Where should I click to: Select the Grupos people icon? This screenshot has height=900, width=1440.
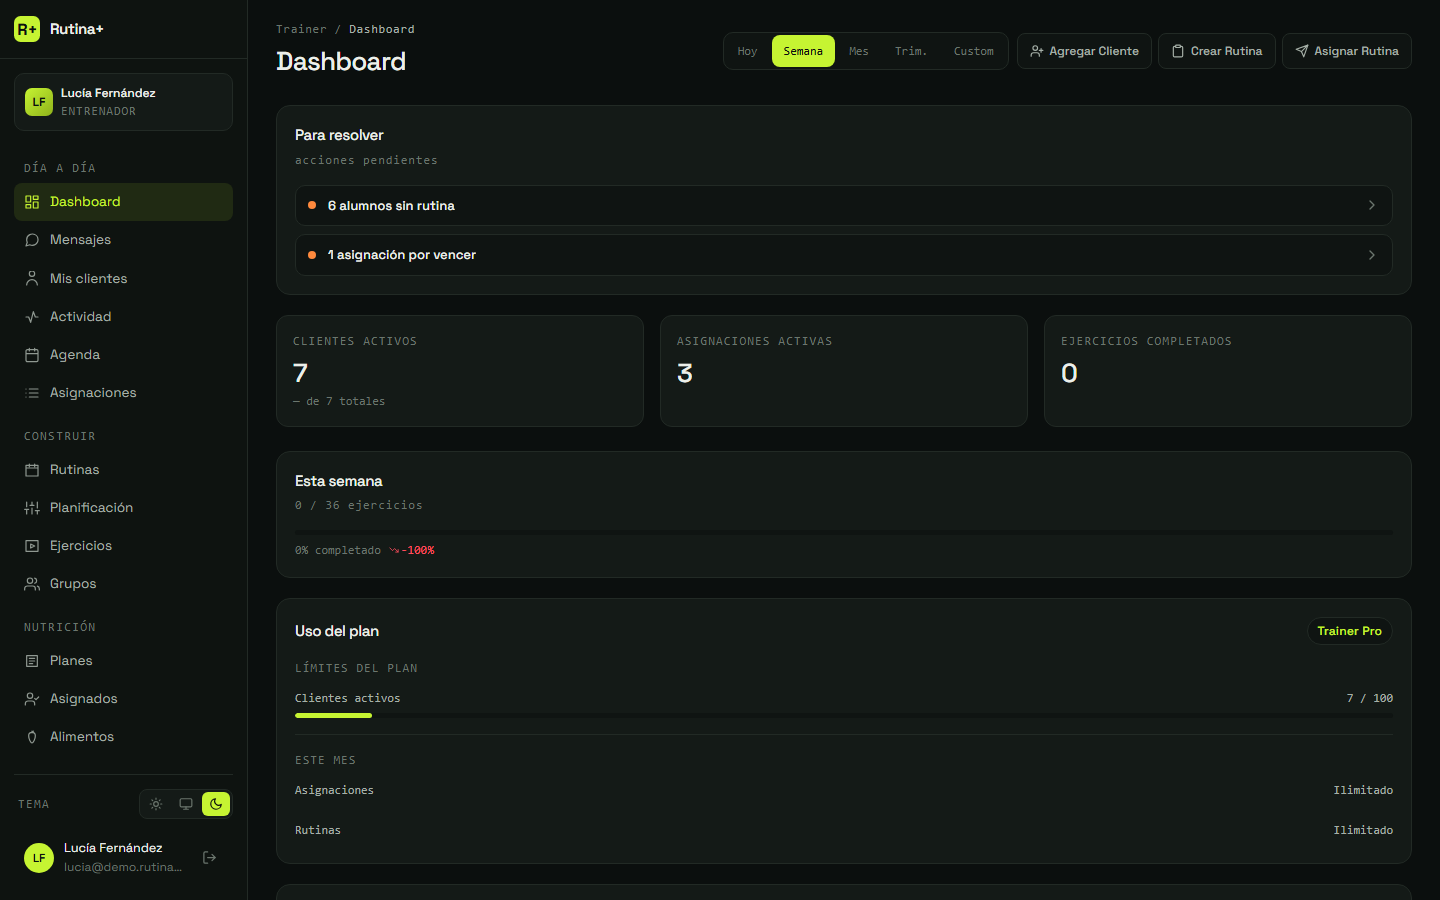32,584
